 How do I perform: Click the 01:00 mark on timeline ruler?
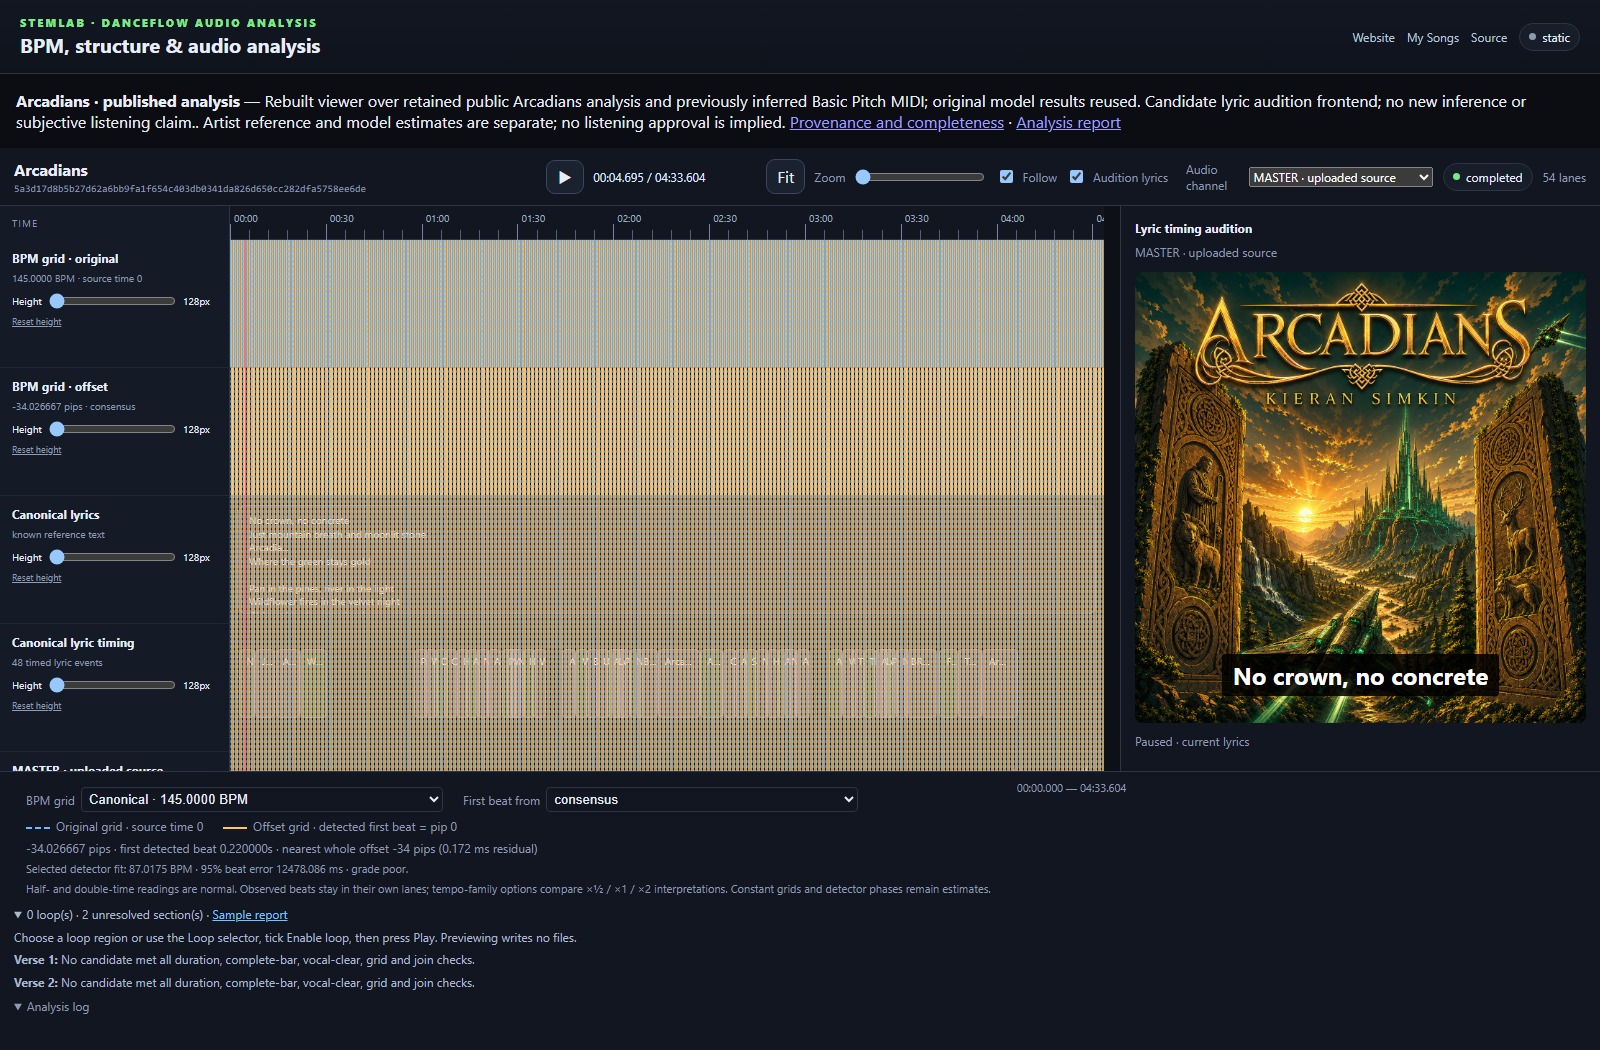(x=437, y=219)
